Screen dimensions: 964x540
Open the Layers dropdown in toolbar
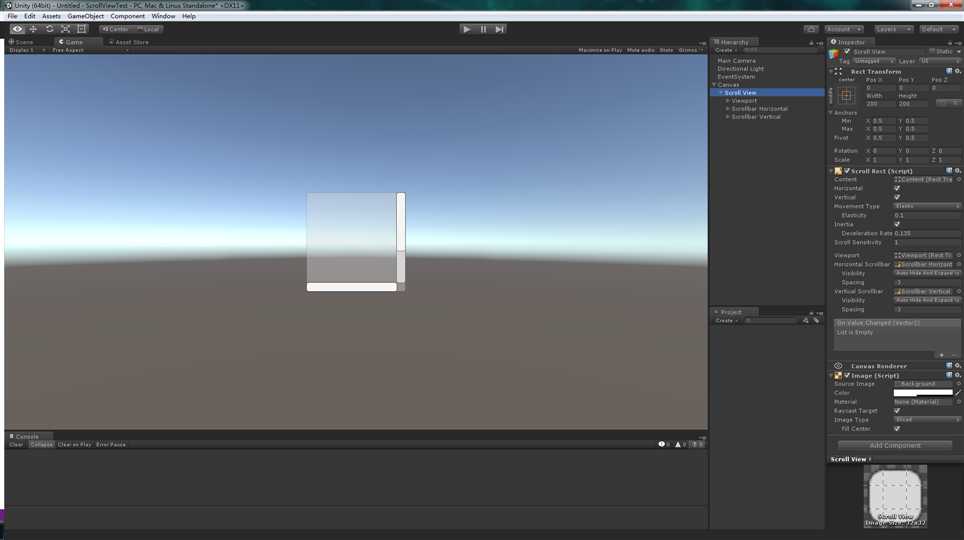(x=893, y=29)
